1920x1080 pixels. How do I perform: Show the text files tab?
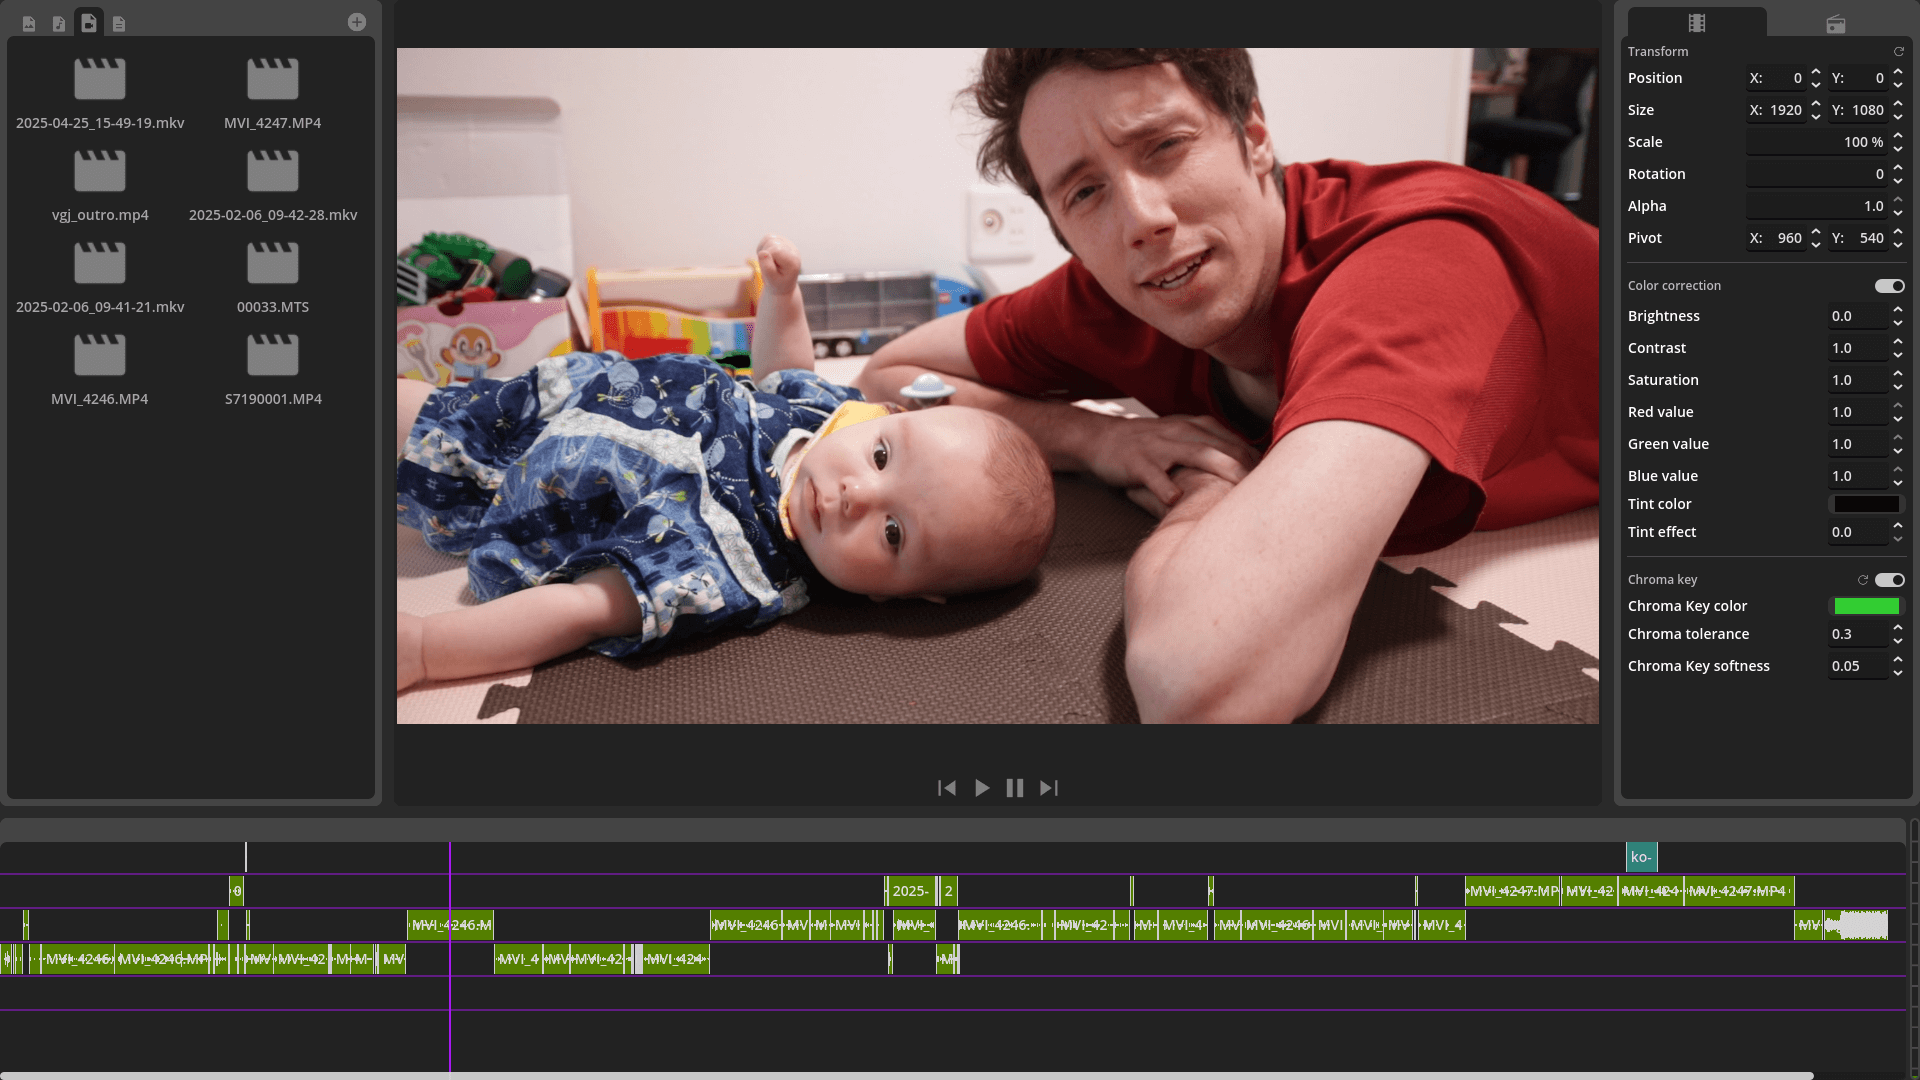[x=119, y=23]
